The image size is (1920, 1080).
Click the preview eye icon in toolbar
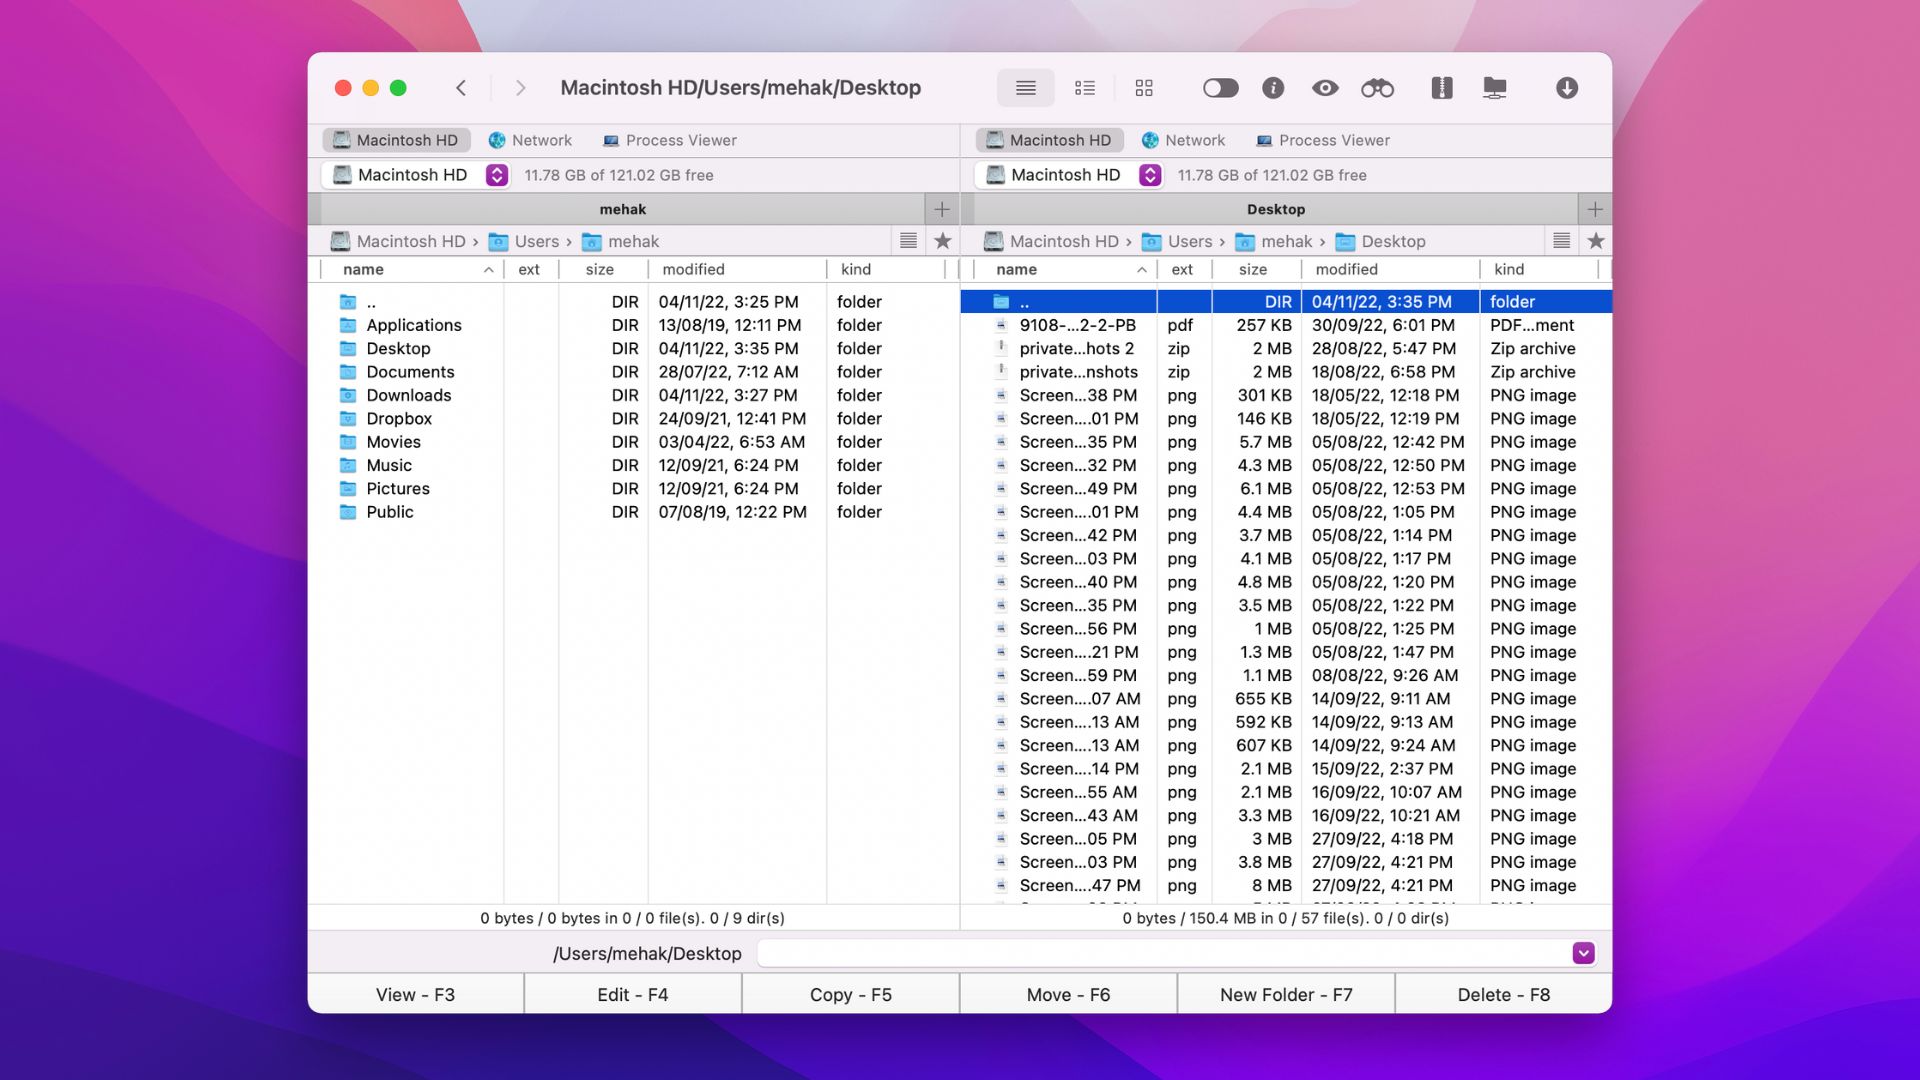coord(1325,87)
